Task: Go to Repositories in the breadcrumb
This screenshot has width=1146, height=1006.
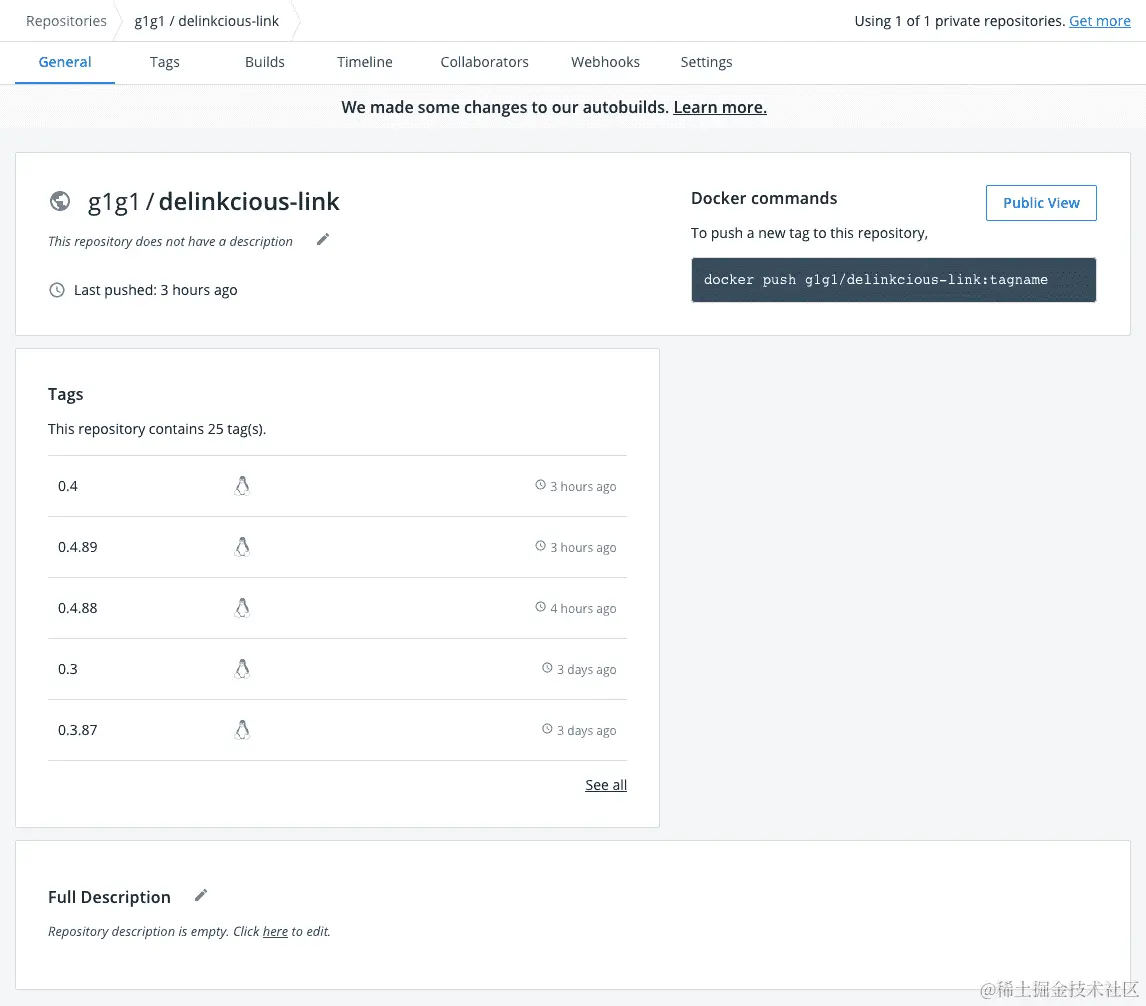Action: tap(66, 21)
